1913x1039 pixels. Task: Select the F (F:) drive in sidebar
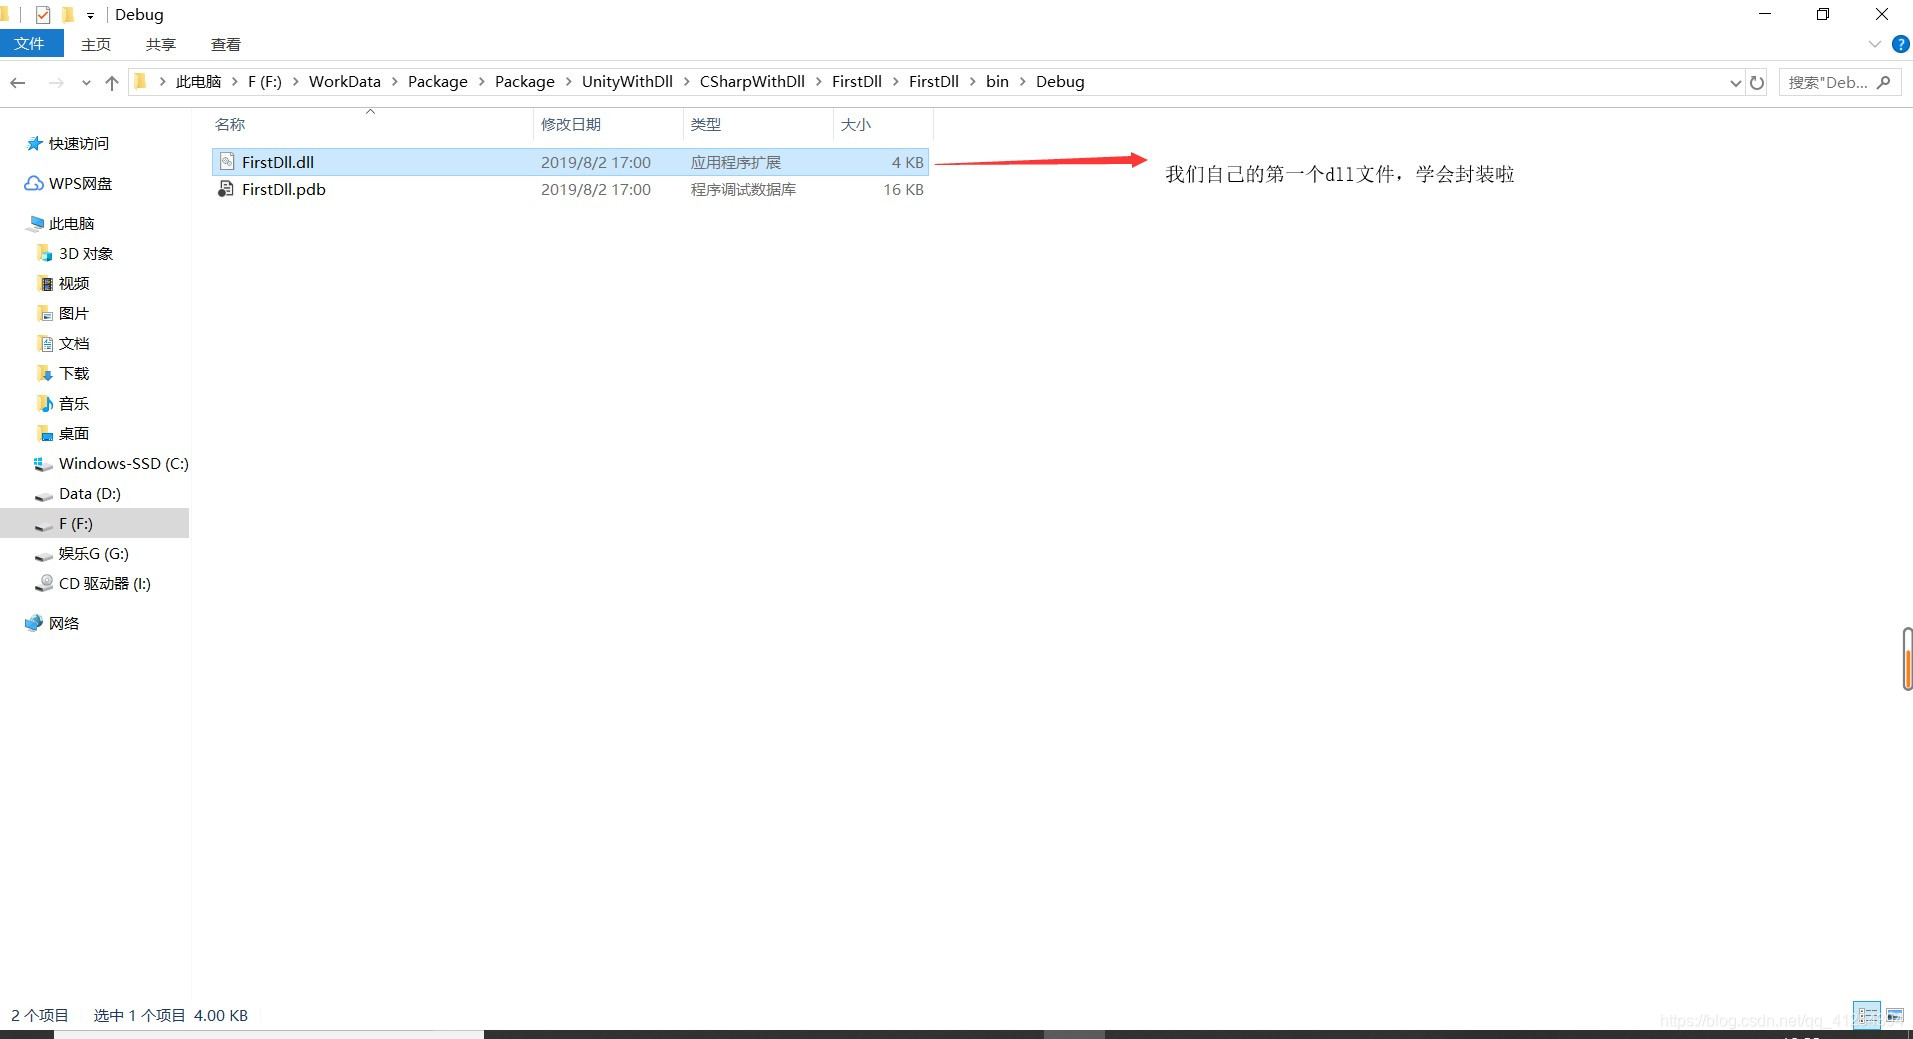[95, 523]
